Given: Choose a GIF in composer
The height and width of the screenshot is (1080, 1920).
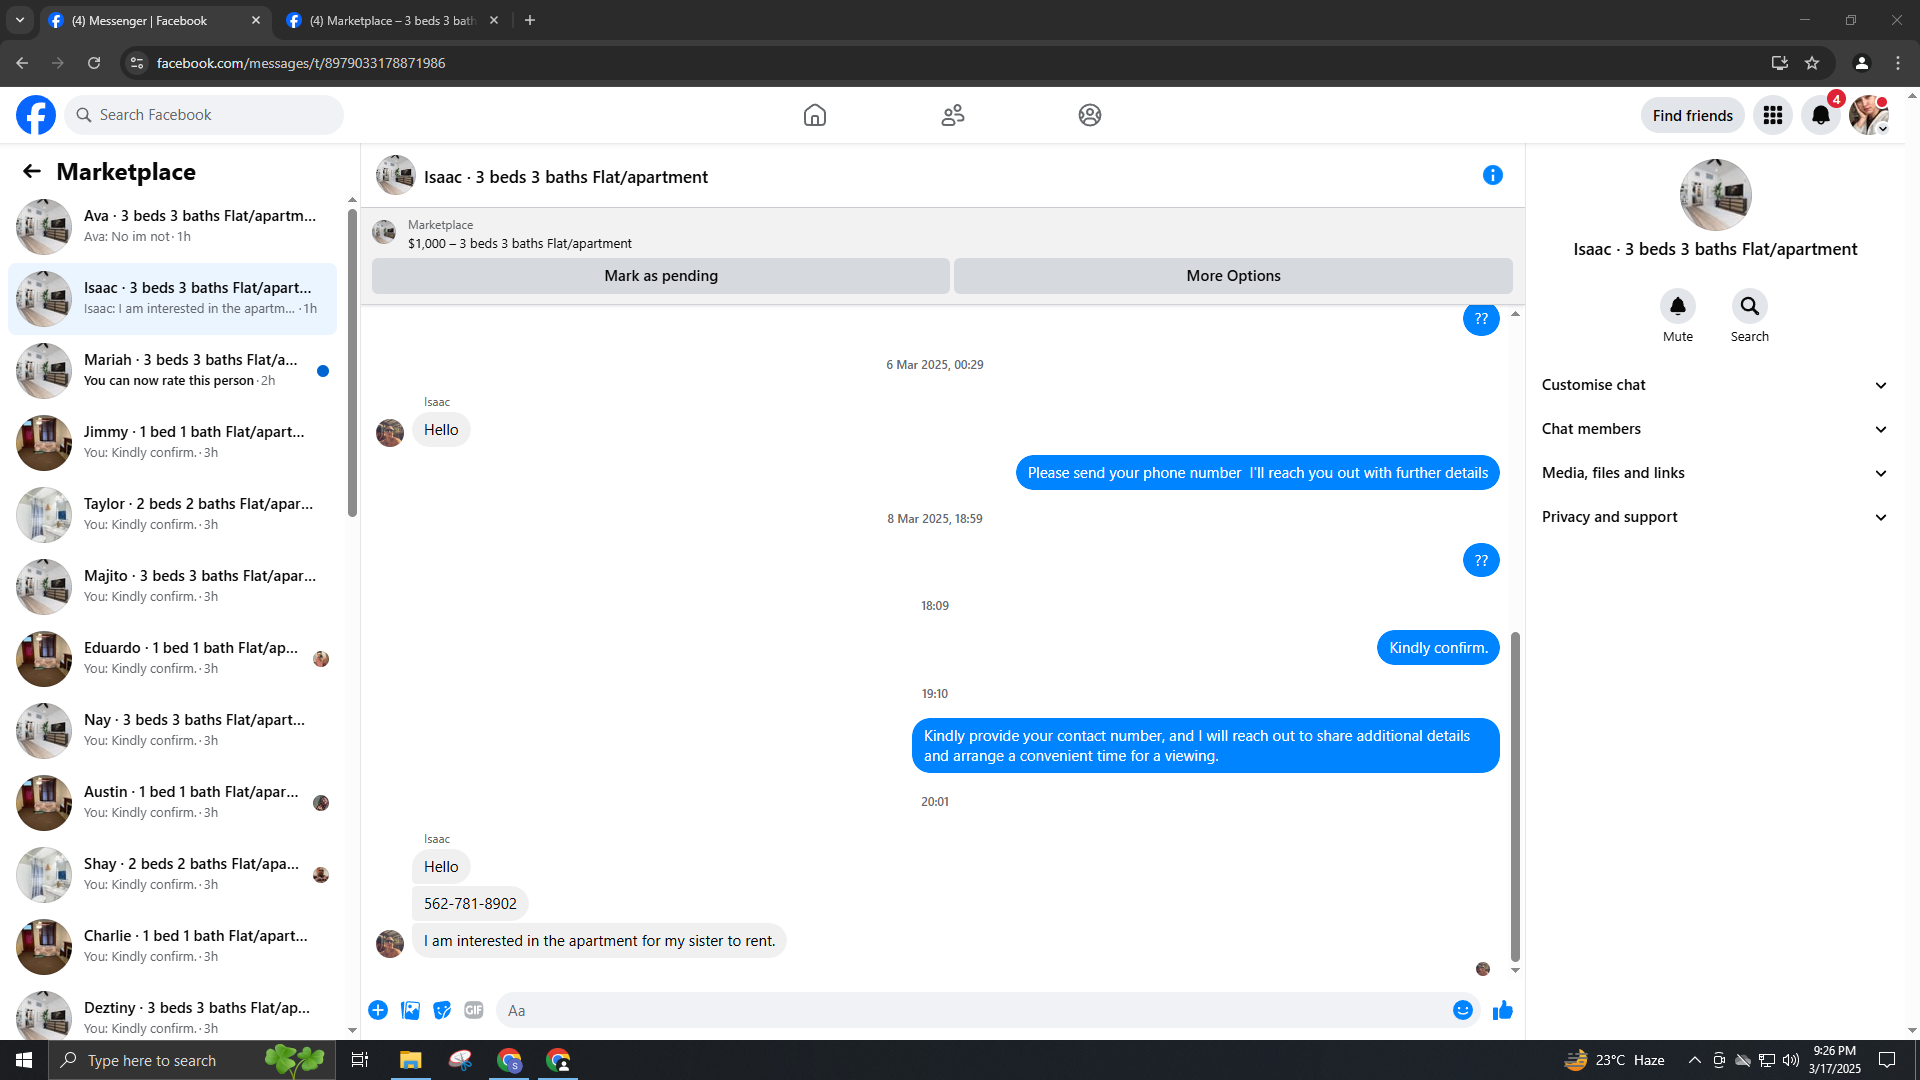Looking at the screenshot, I should tap(474, 1010).
